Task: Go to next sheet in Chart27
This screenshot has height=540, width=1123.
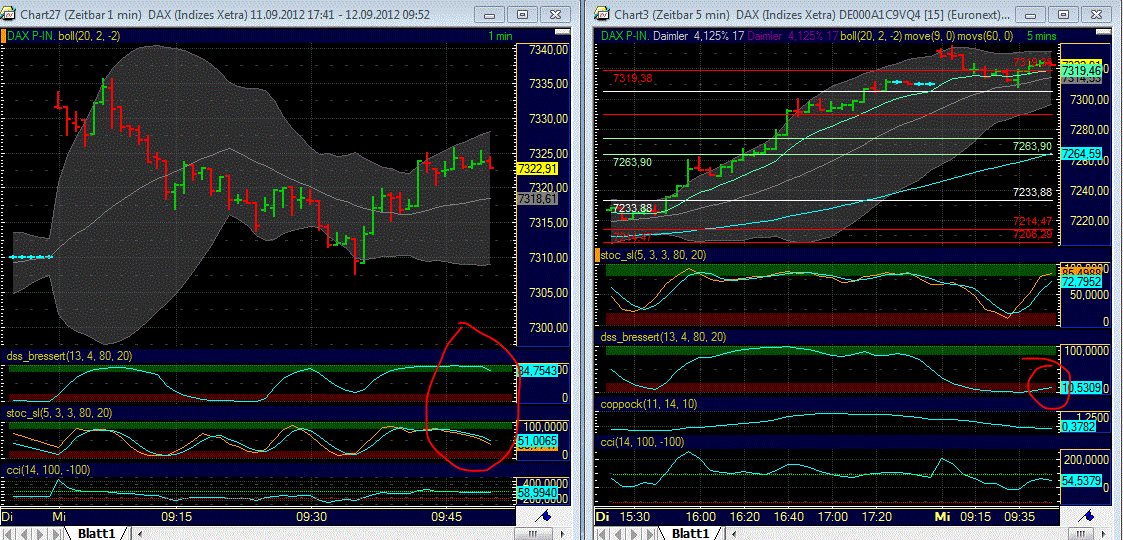Action: [39, 534]
